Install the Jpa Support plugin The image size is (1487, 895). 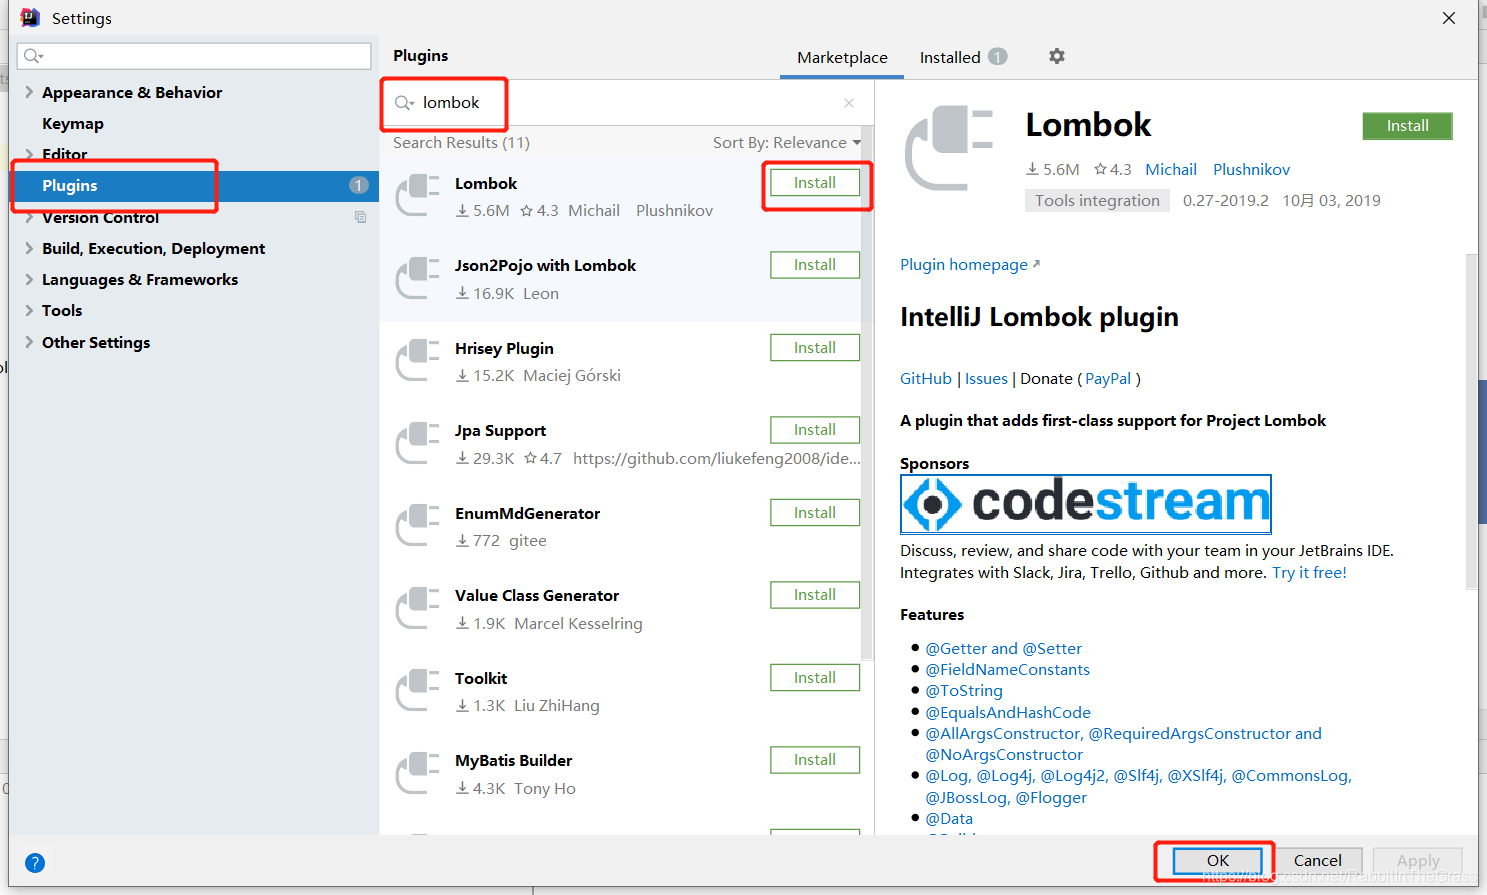click(815, 430)
